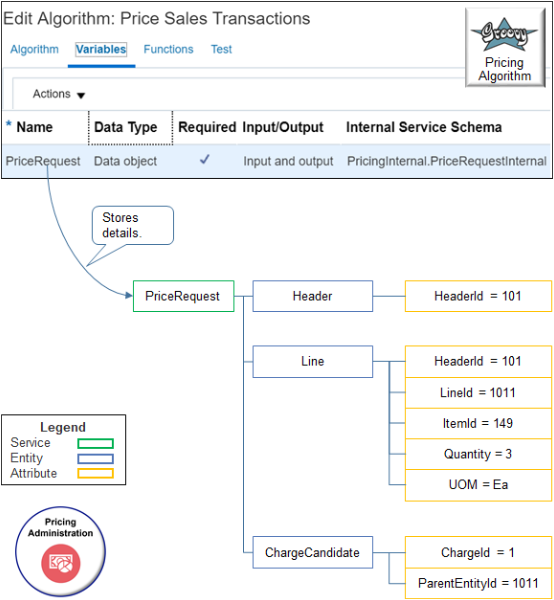Click the Data object cell

(125, 161)
